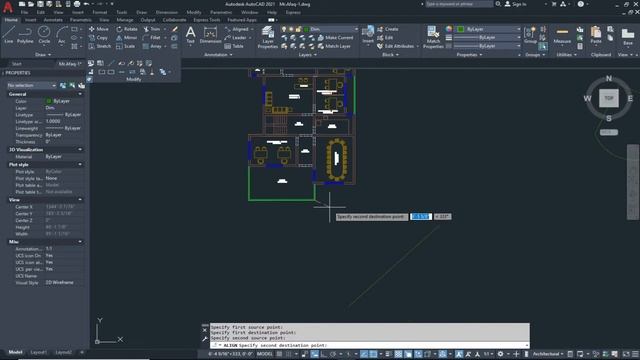Click the Erase pencil icon
Screen dimensions: 640x360
tap(175, 29)
